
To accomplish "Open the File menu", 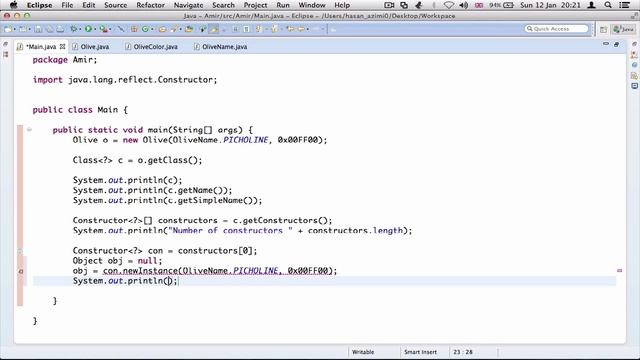I will (67, 5).
